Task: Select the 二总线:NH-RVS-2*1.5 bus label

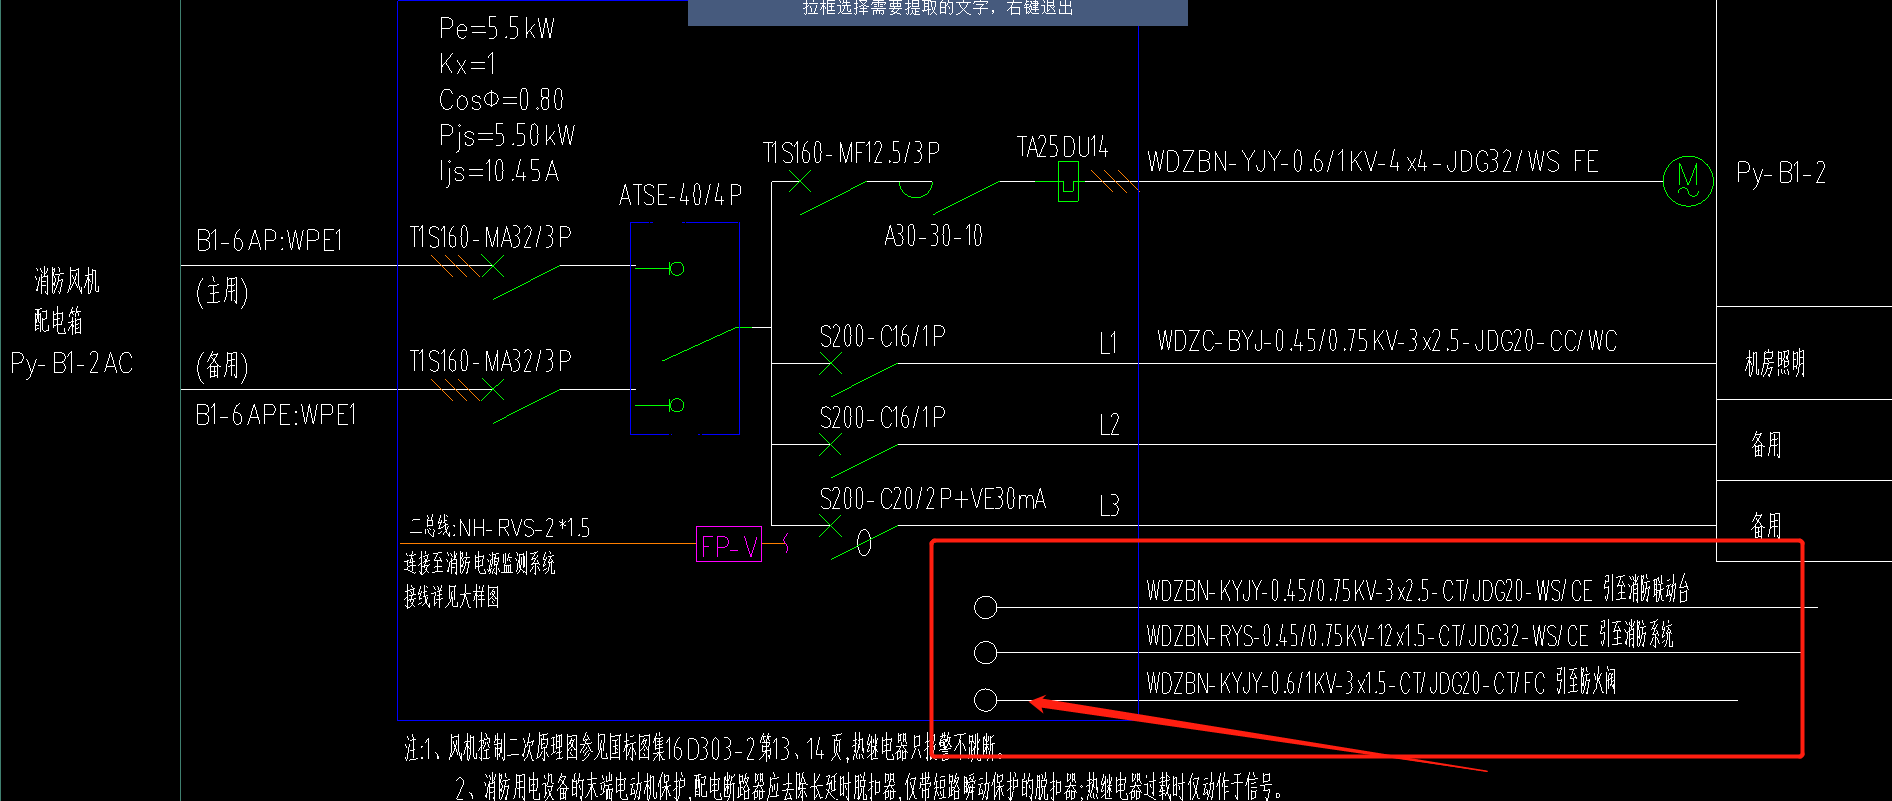Action: 499,527
